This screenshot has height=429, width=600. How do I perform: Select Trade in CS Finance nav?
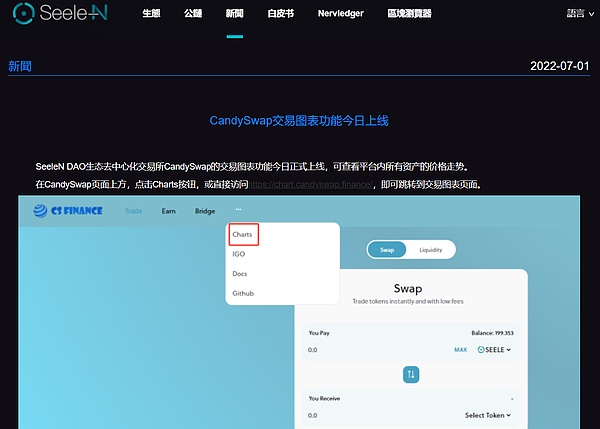[x=134, y=211]
